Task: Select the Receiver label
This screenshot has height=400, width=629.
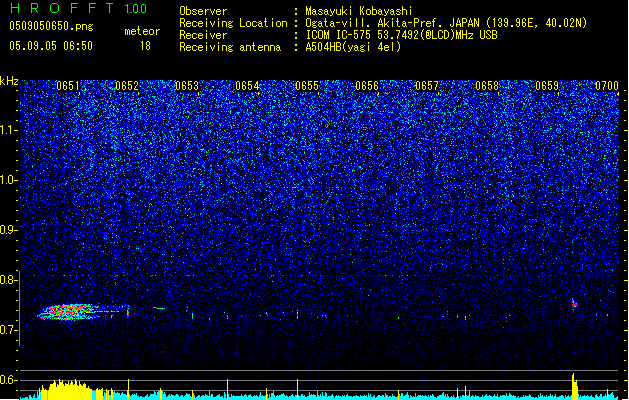Action: [203, 35]
